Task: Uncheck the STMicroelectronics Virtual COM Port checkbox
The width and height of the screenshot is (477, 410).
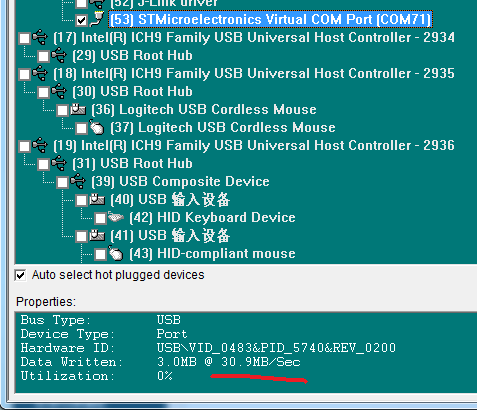Action: [82, 20]
